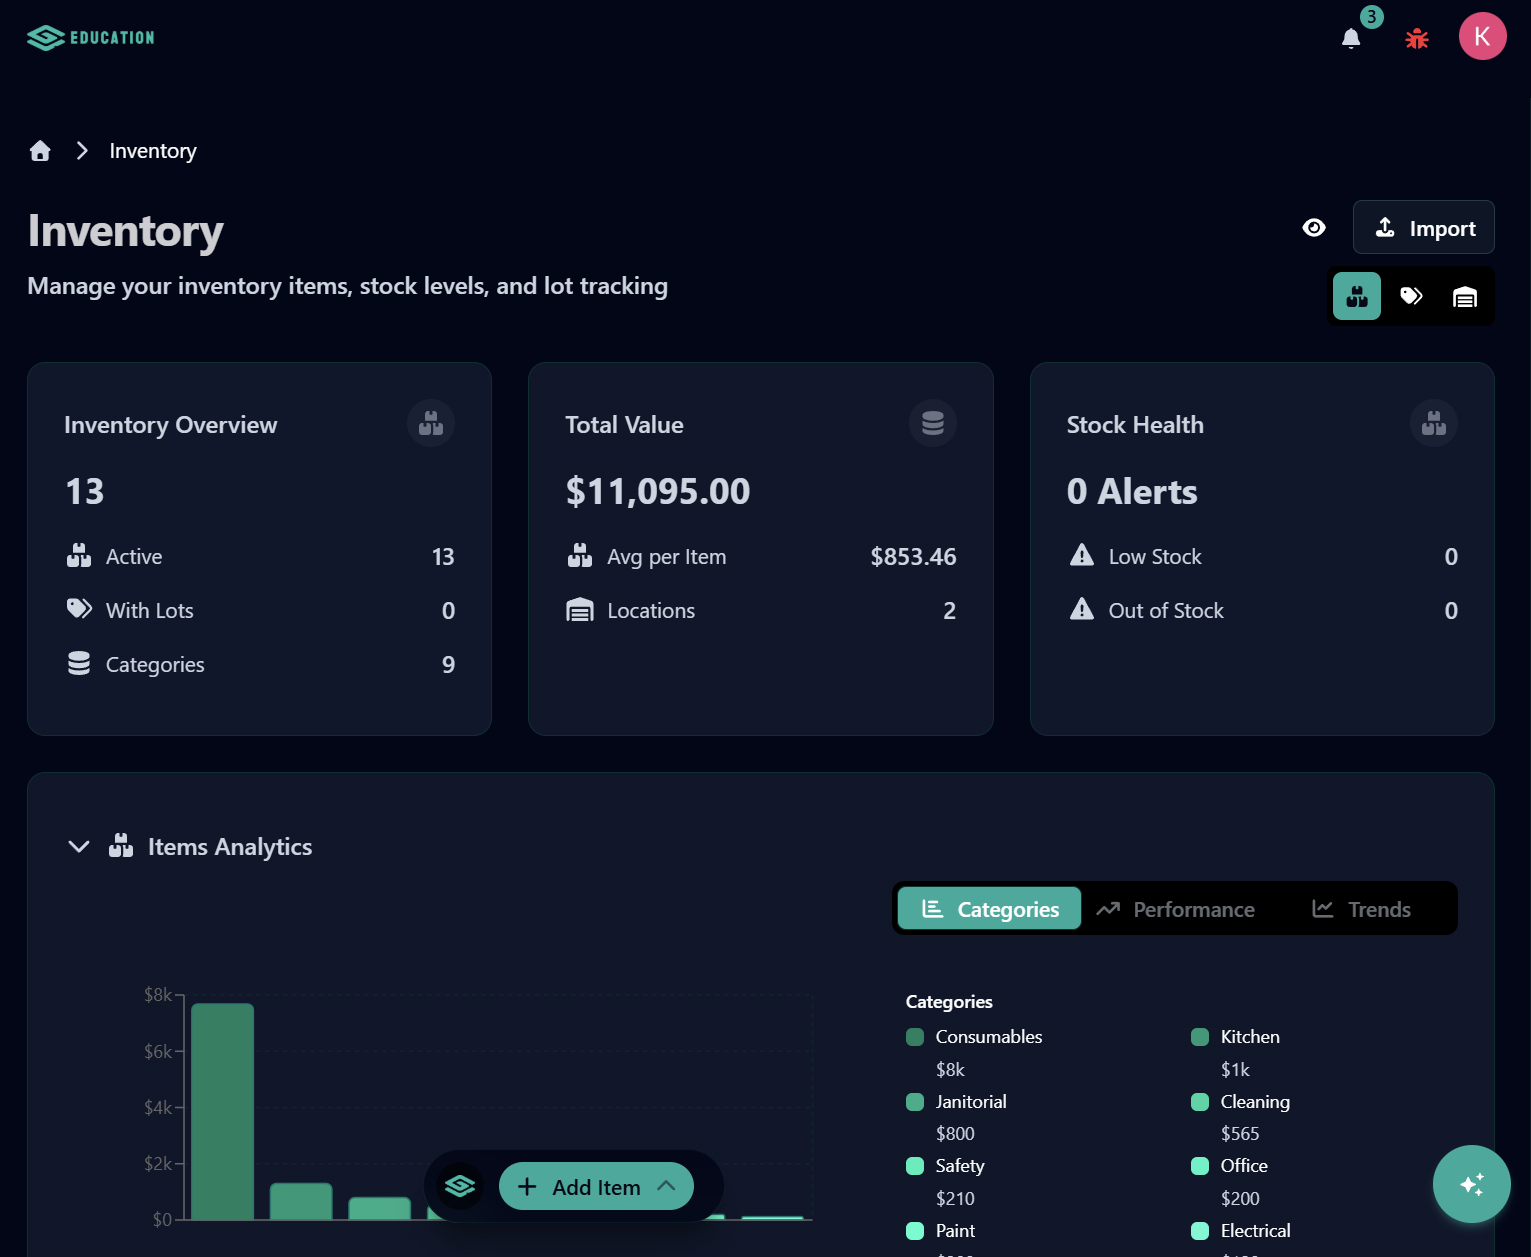Click the Low Stock label
The image size is (1531, 1257).
click(x=1155, y=557)
